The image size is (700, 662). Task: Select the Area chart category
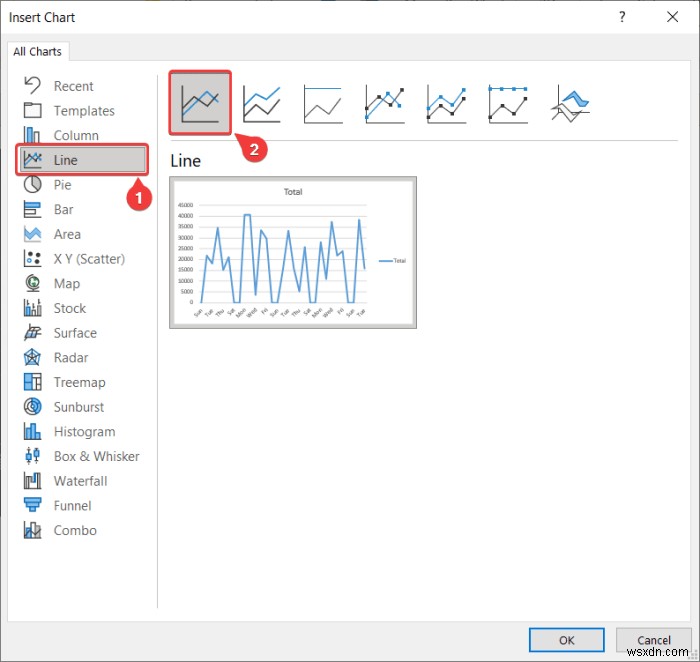coord(67,234)
